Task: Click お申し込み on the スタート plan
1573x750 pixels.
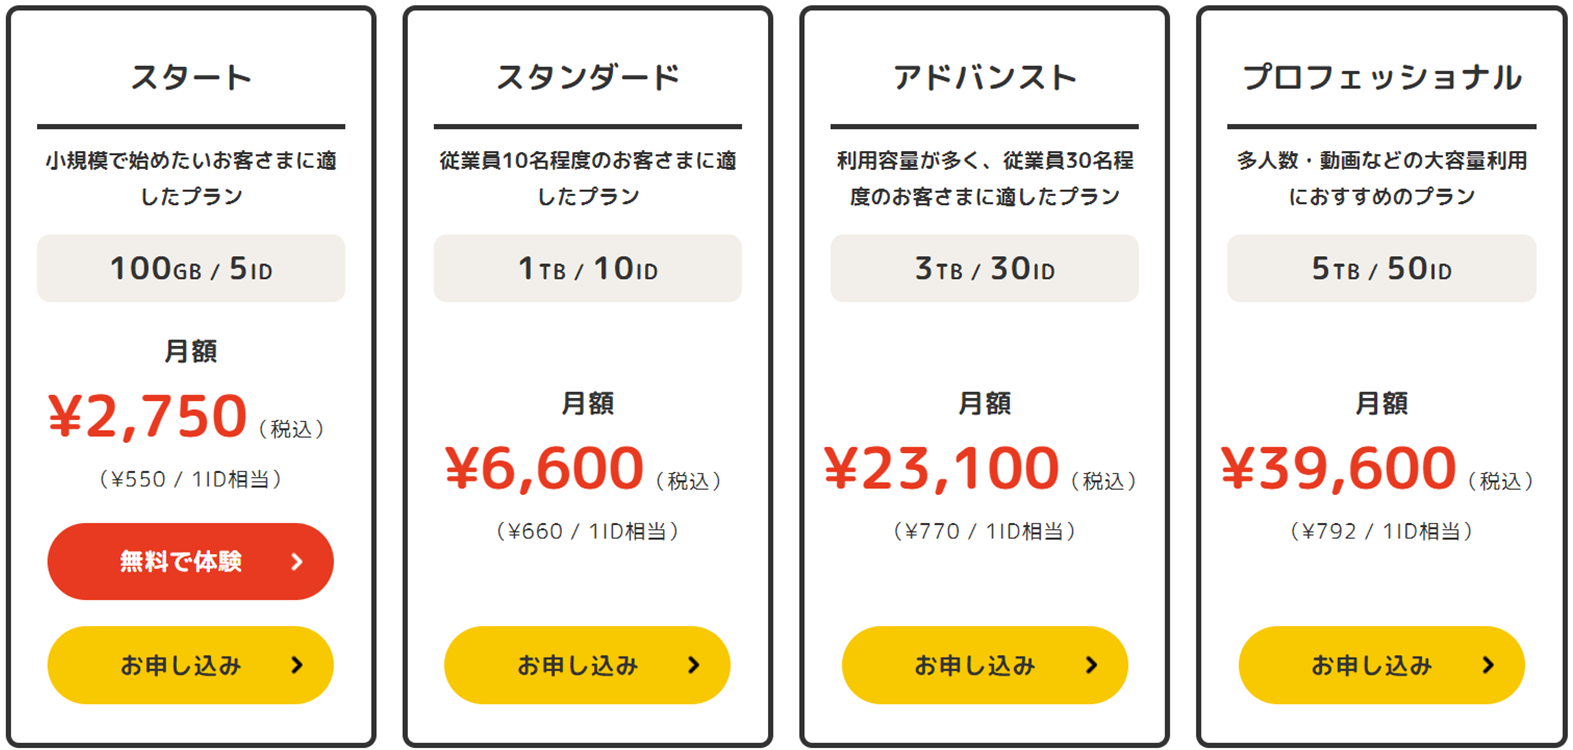Action: pos(190,664)
